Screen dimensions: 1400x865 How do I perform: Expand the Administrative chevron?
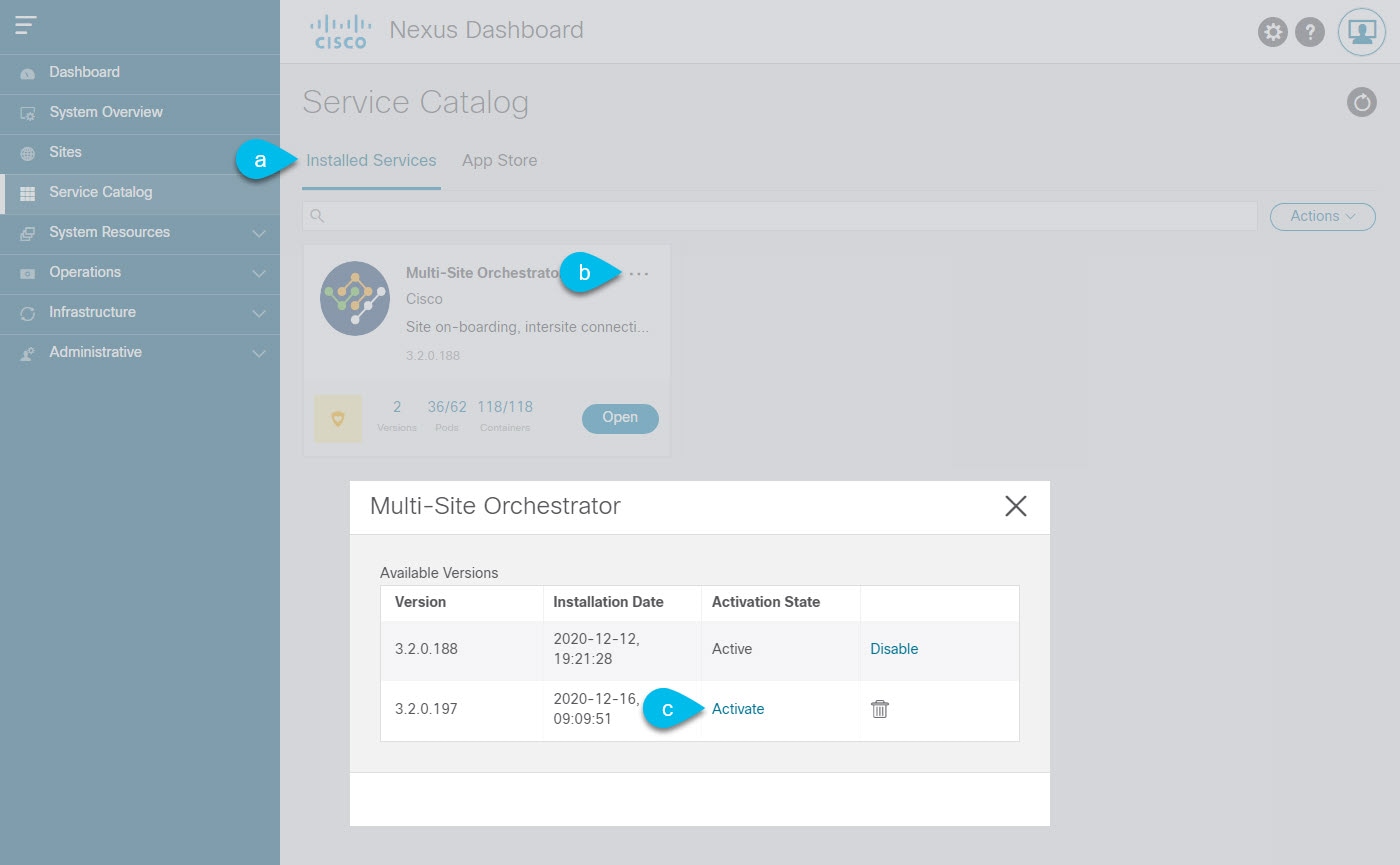coord(259,353)
